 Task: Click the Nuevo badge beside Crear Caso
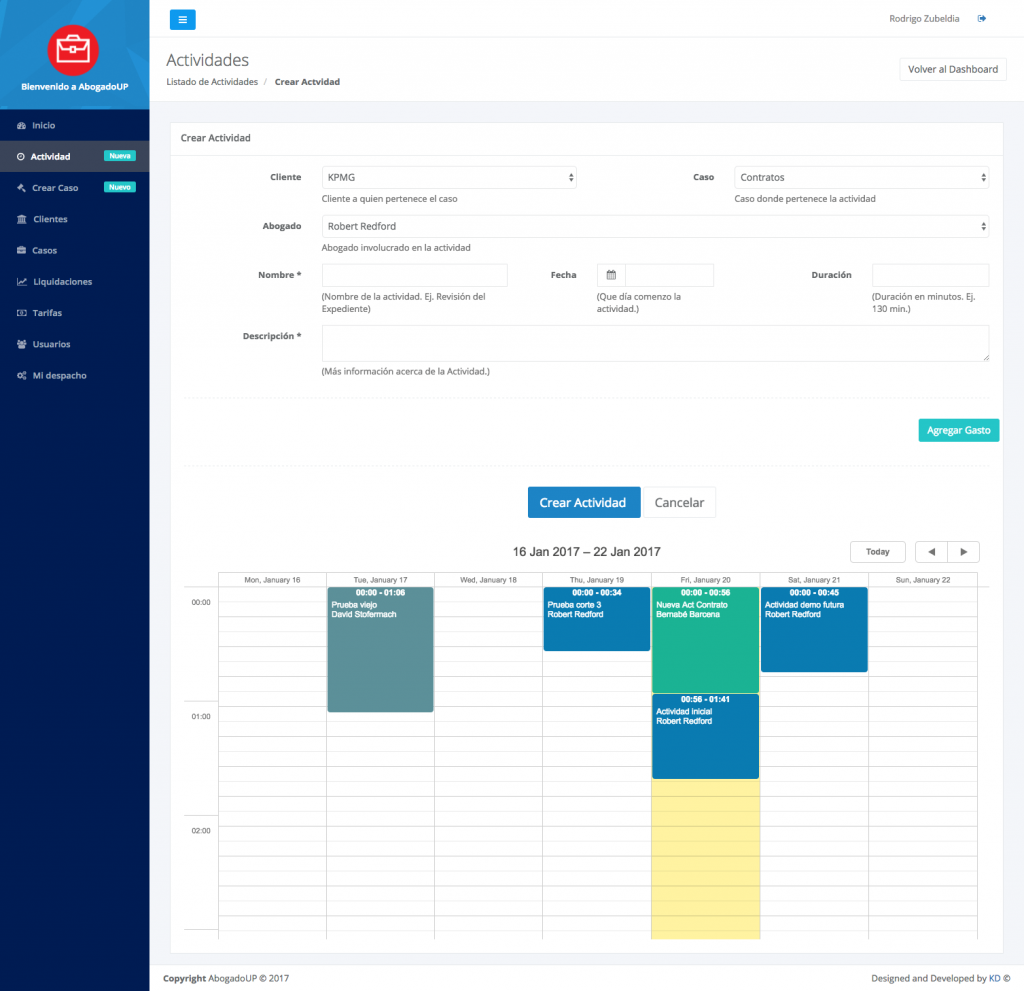[x=120, y=187]
